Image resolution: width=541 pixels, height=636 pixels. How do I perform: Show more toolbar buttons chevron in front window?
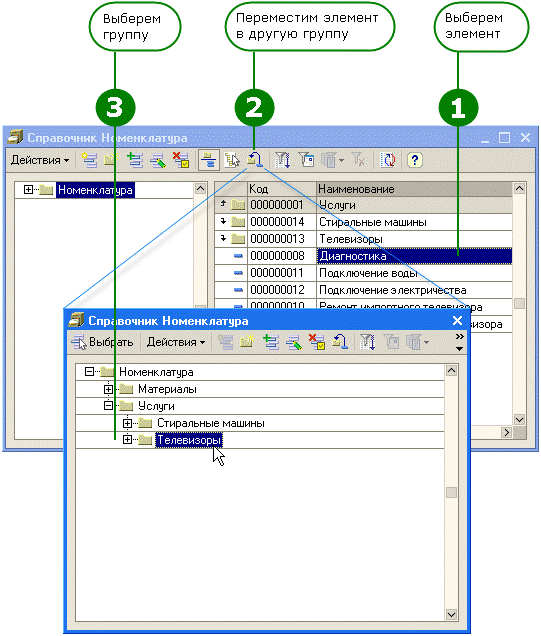(459, 337)
